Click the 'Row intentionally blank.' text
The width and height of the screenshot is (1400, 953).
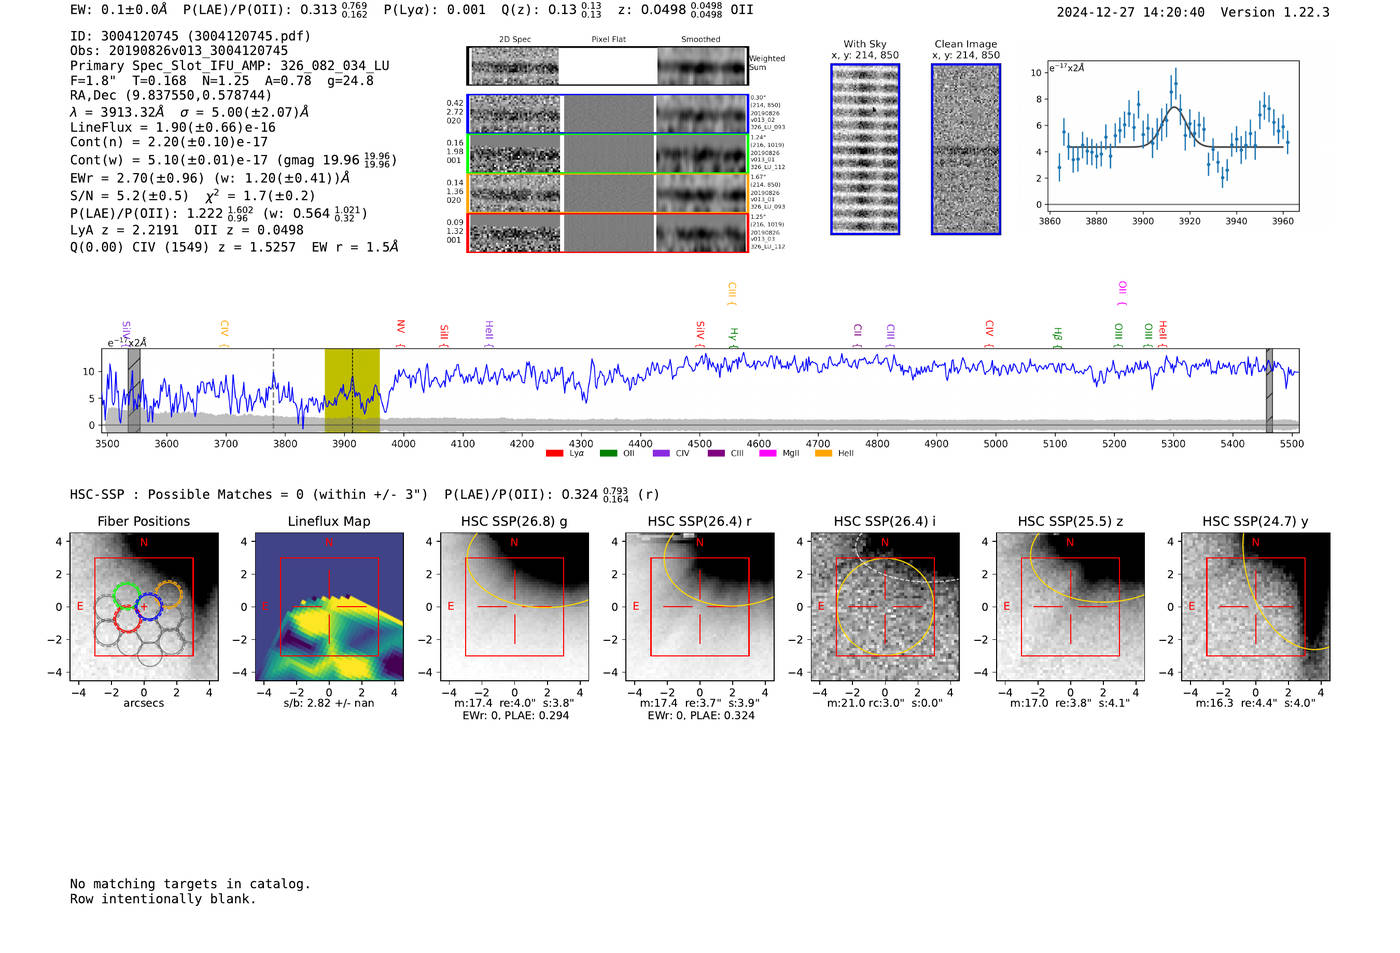pyautogui.click(x=163, y=899)
